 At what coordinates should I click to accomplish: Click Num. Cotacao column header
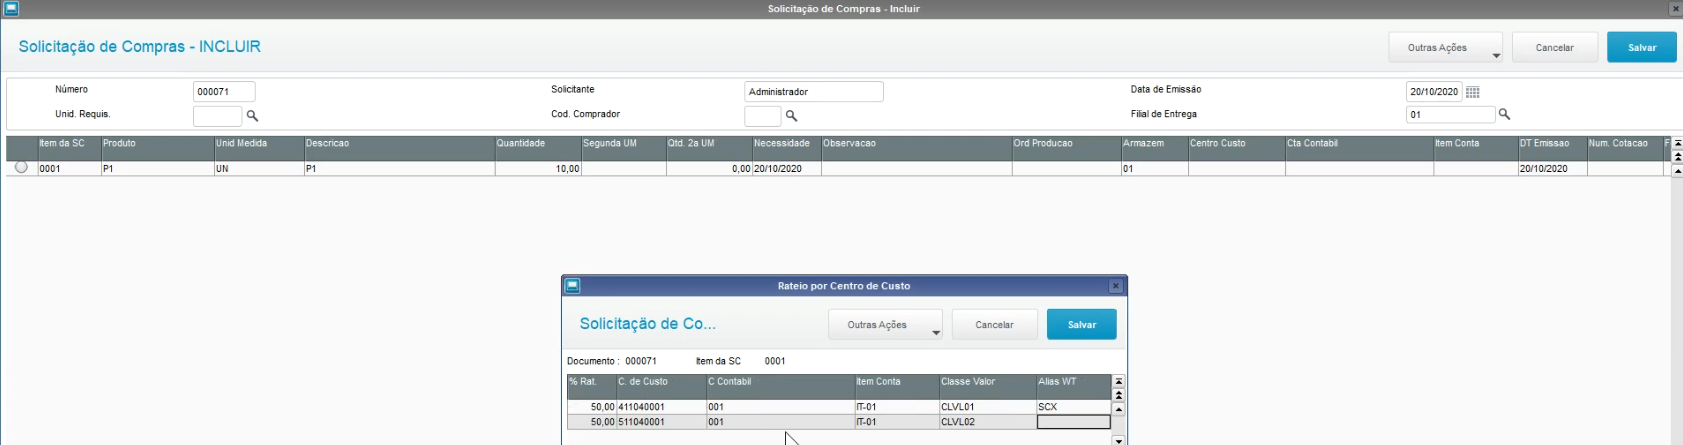pyautogui.click(x=1624, y=148)
